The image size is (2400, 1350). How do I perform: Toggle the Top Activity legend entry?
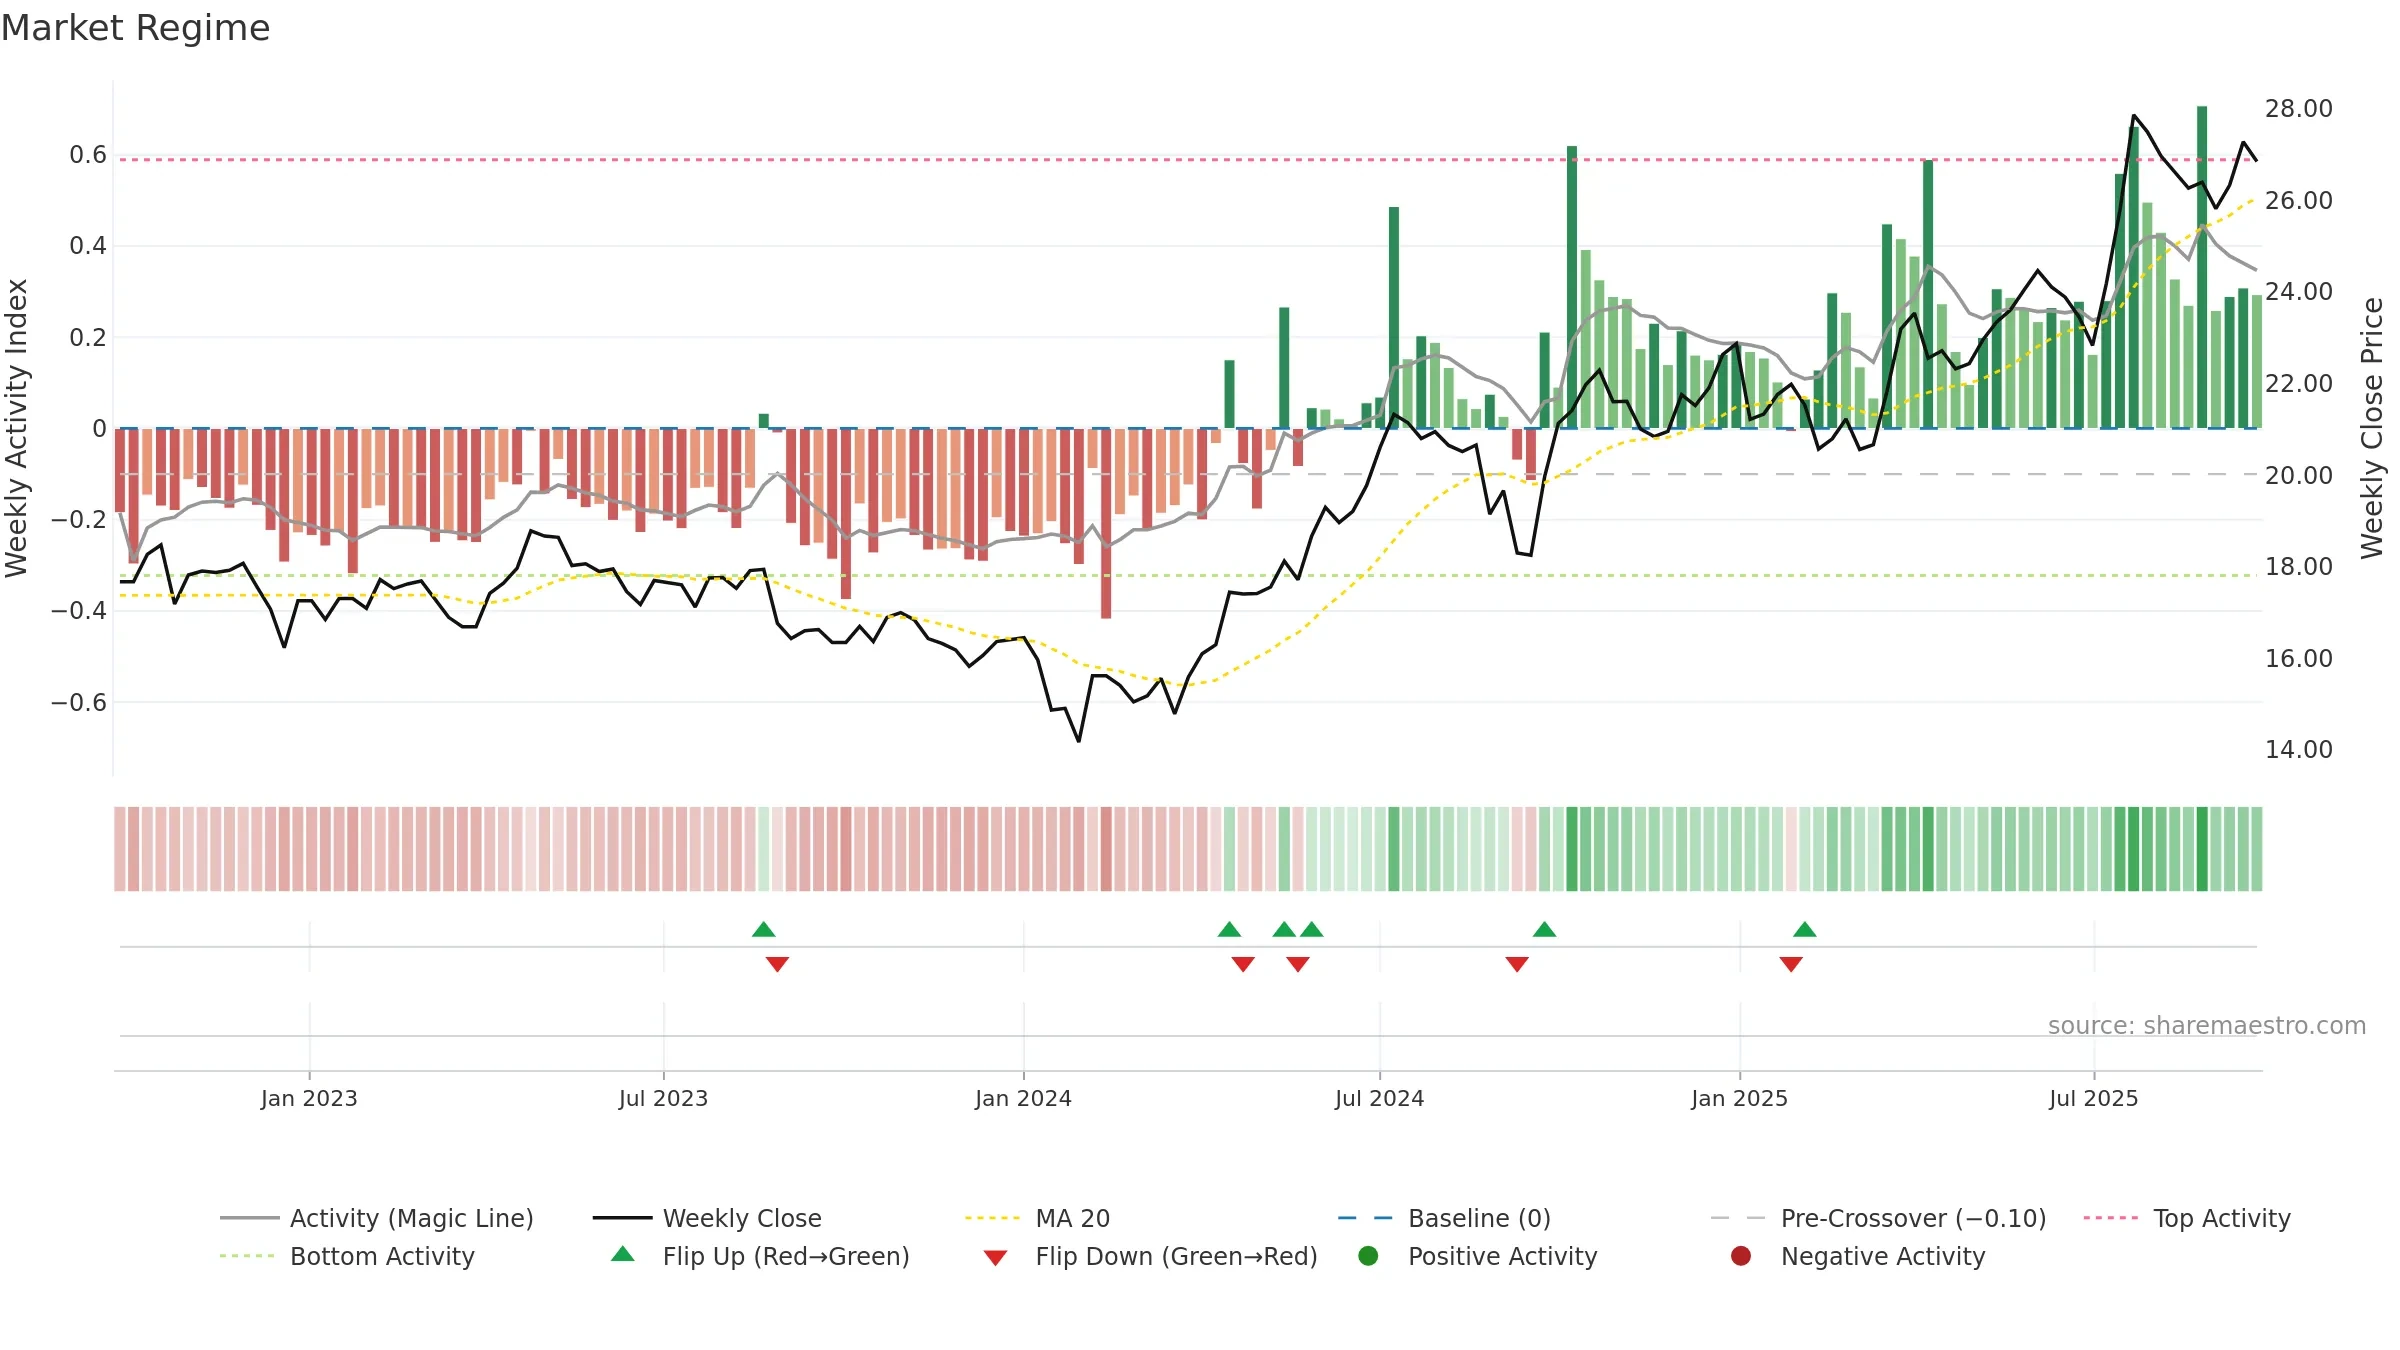point(2187,1218)
